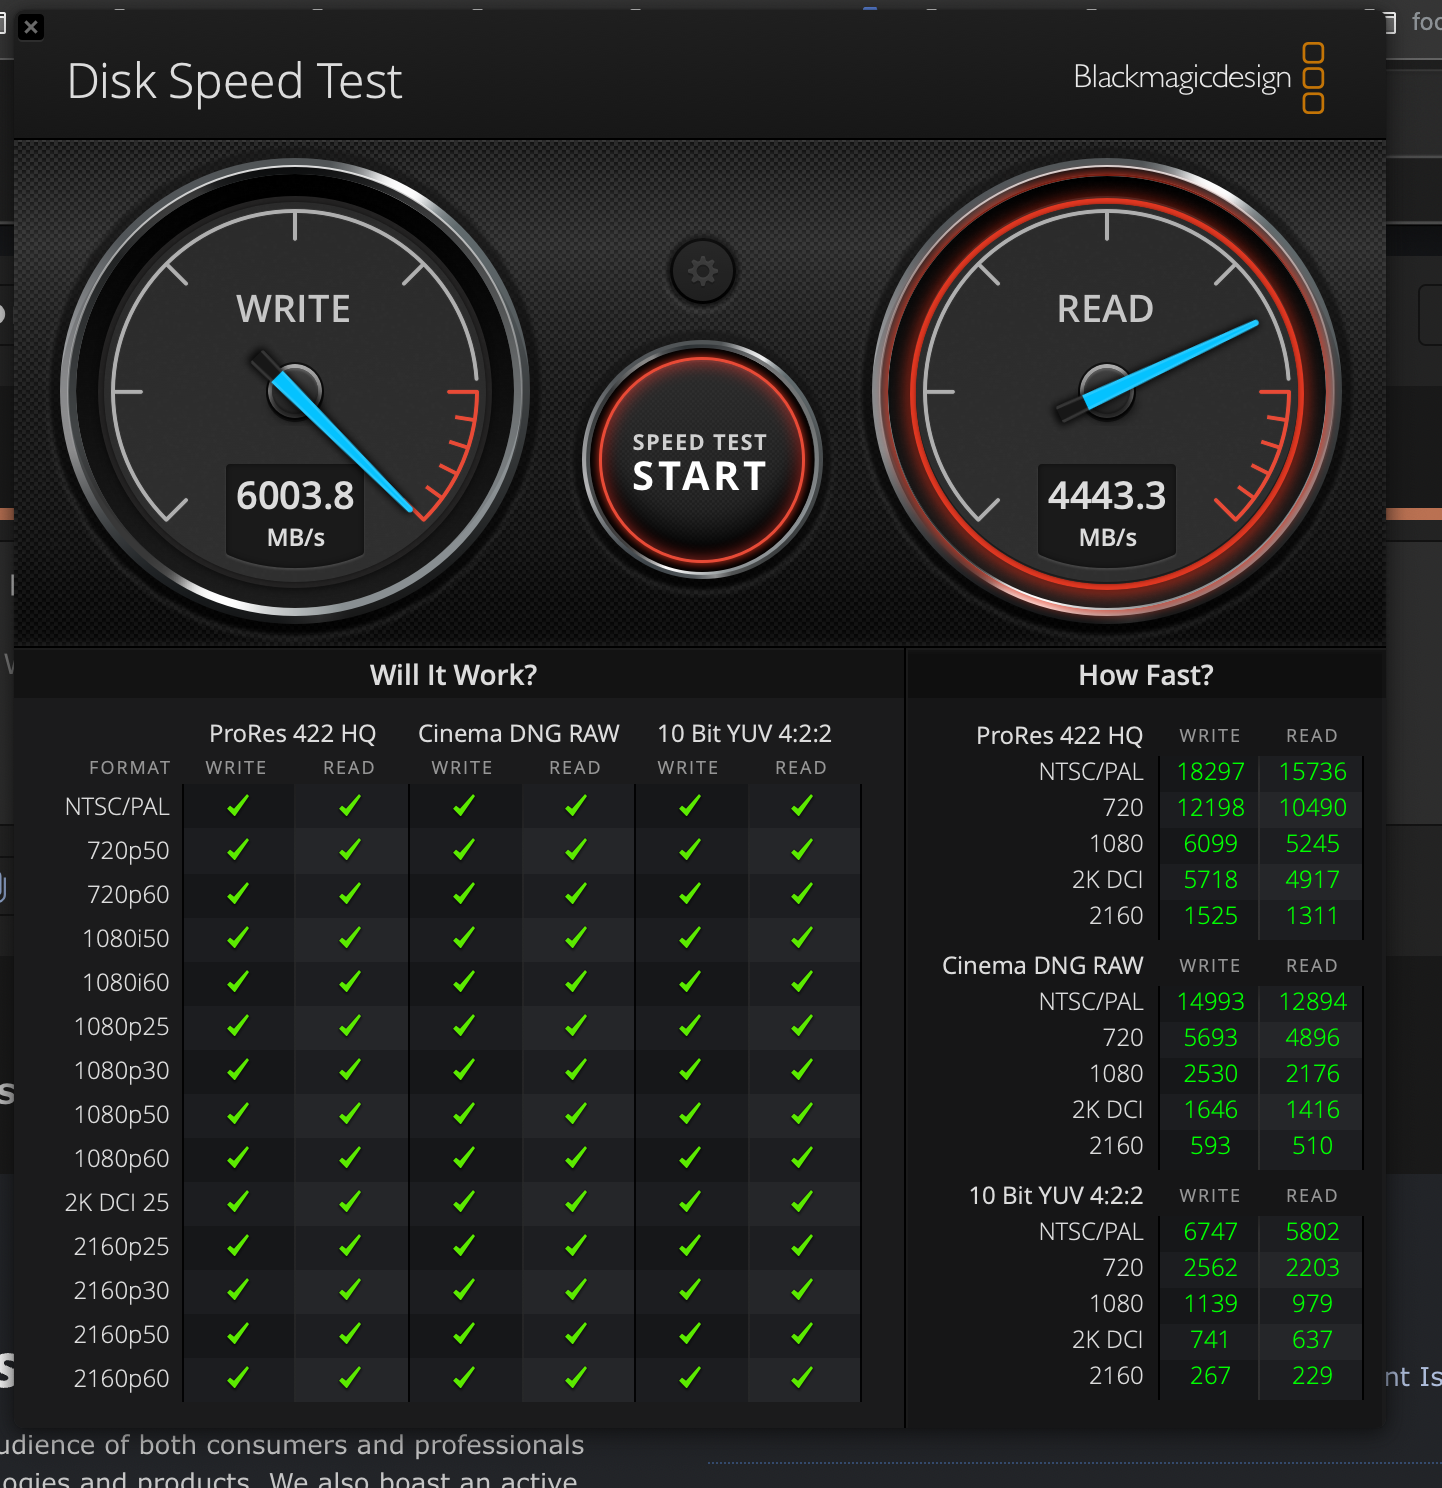Viewport: 1442px width, 1488px height.
Task: Click 10 Bit YUV 1080 write value 1139
Action: point(1210,1304)
